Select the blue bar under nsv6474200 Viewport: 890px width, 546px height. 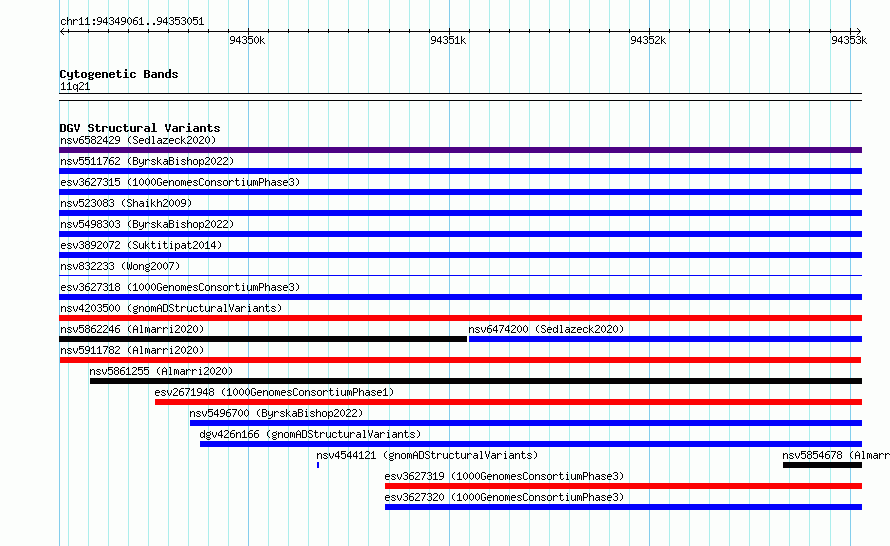click(665, 339)
